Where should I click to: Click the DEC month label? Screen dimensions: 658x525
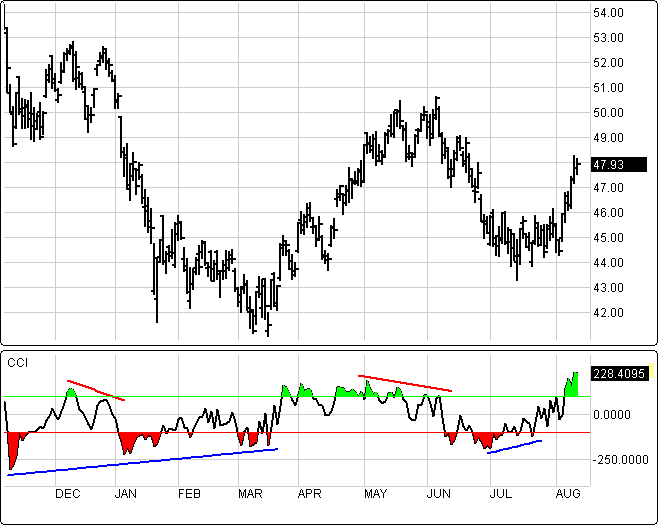tap(68, 494)
